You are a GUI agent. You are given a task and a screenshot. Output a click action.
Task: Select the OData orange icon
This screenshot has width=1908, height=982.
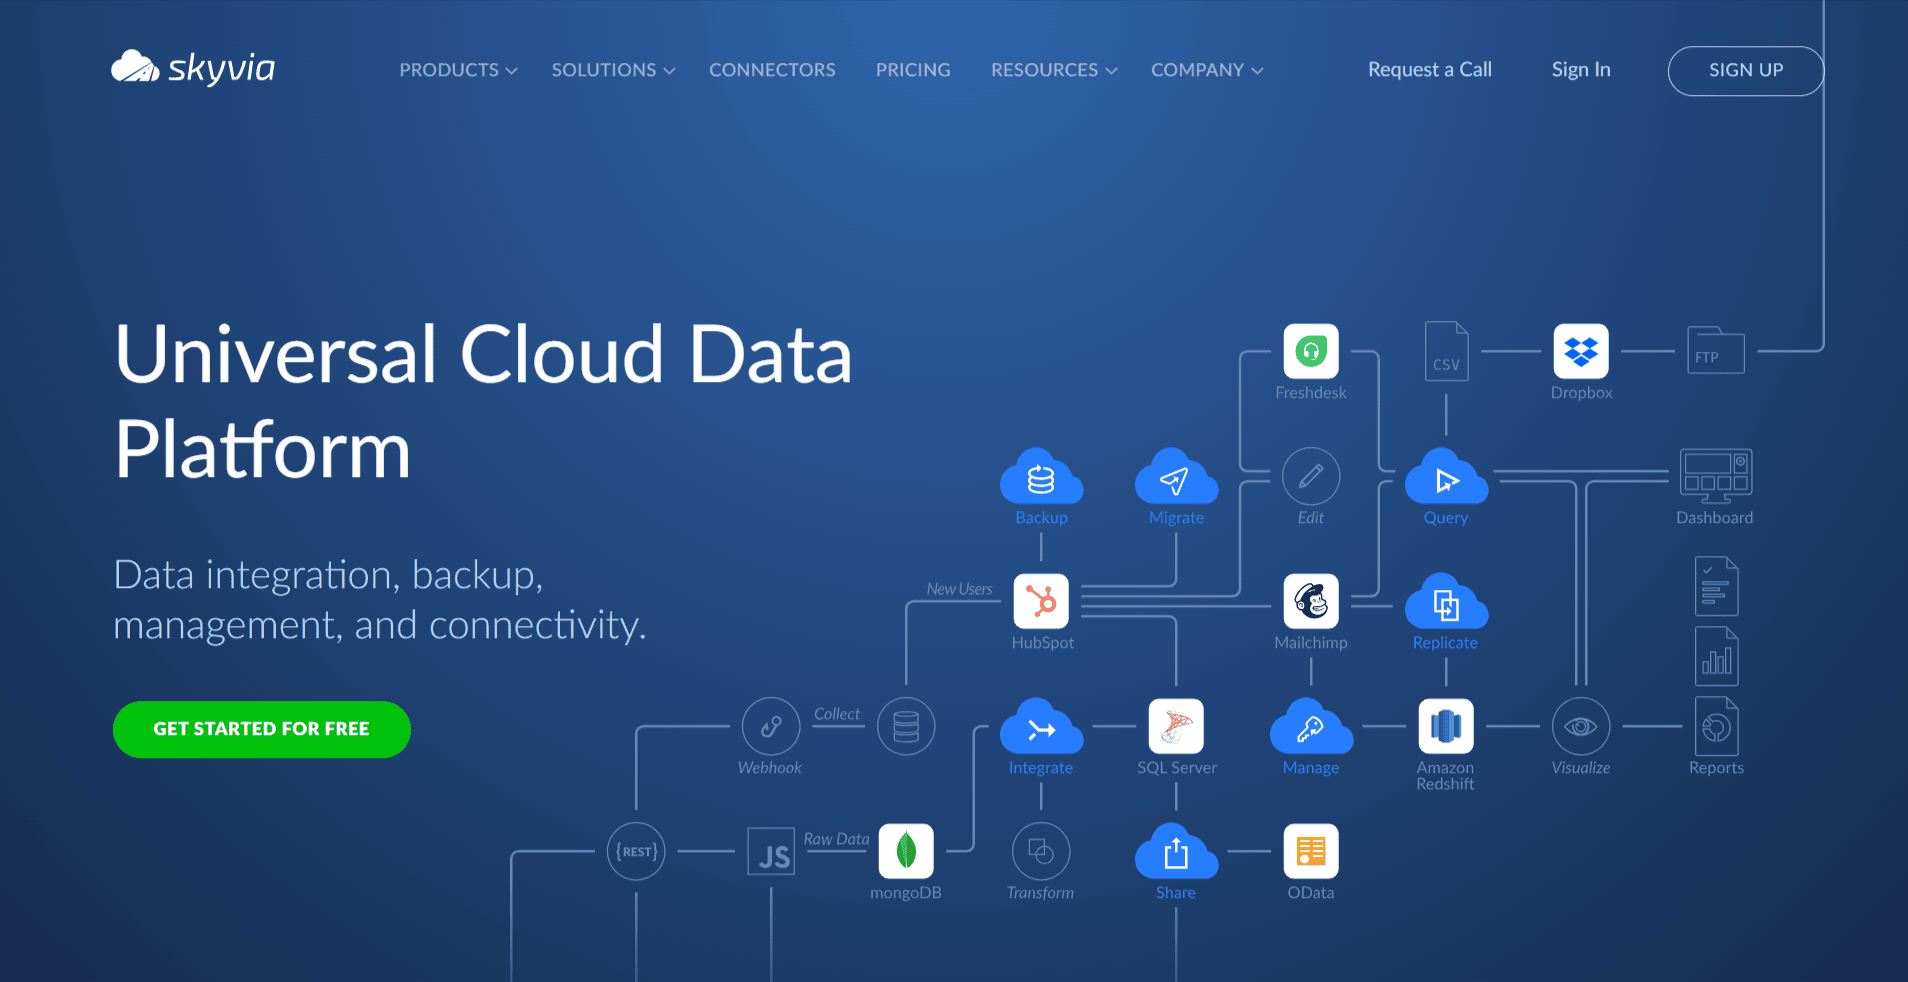1311,851
